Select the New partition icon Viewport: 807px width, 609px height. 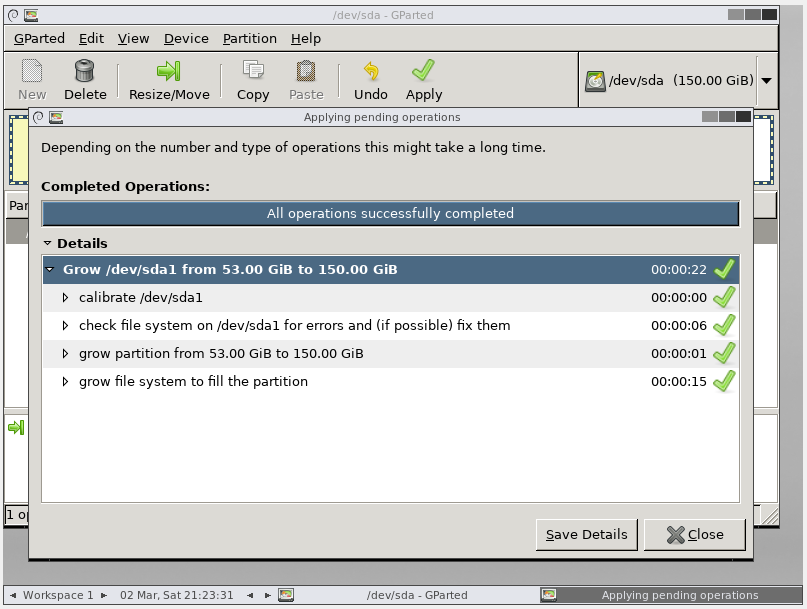coord(30,72)
